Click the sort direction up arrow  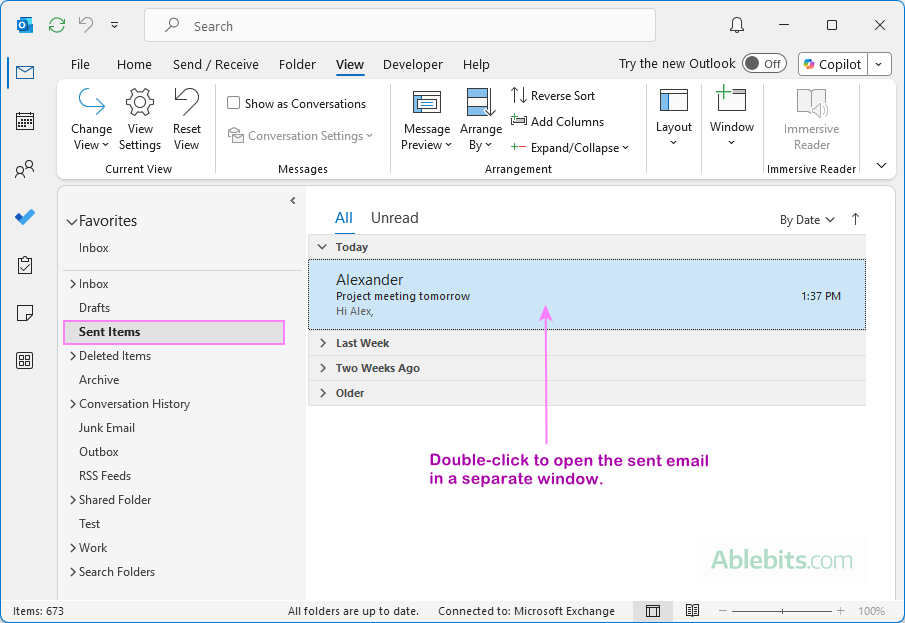(x=855, y=219)
